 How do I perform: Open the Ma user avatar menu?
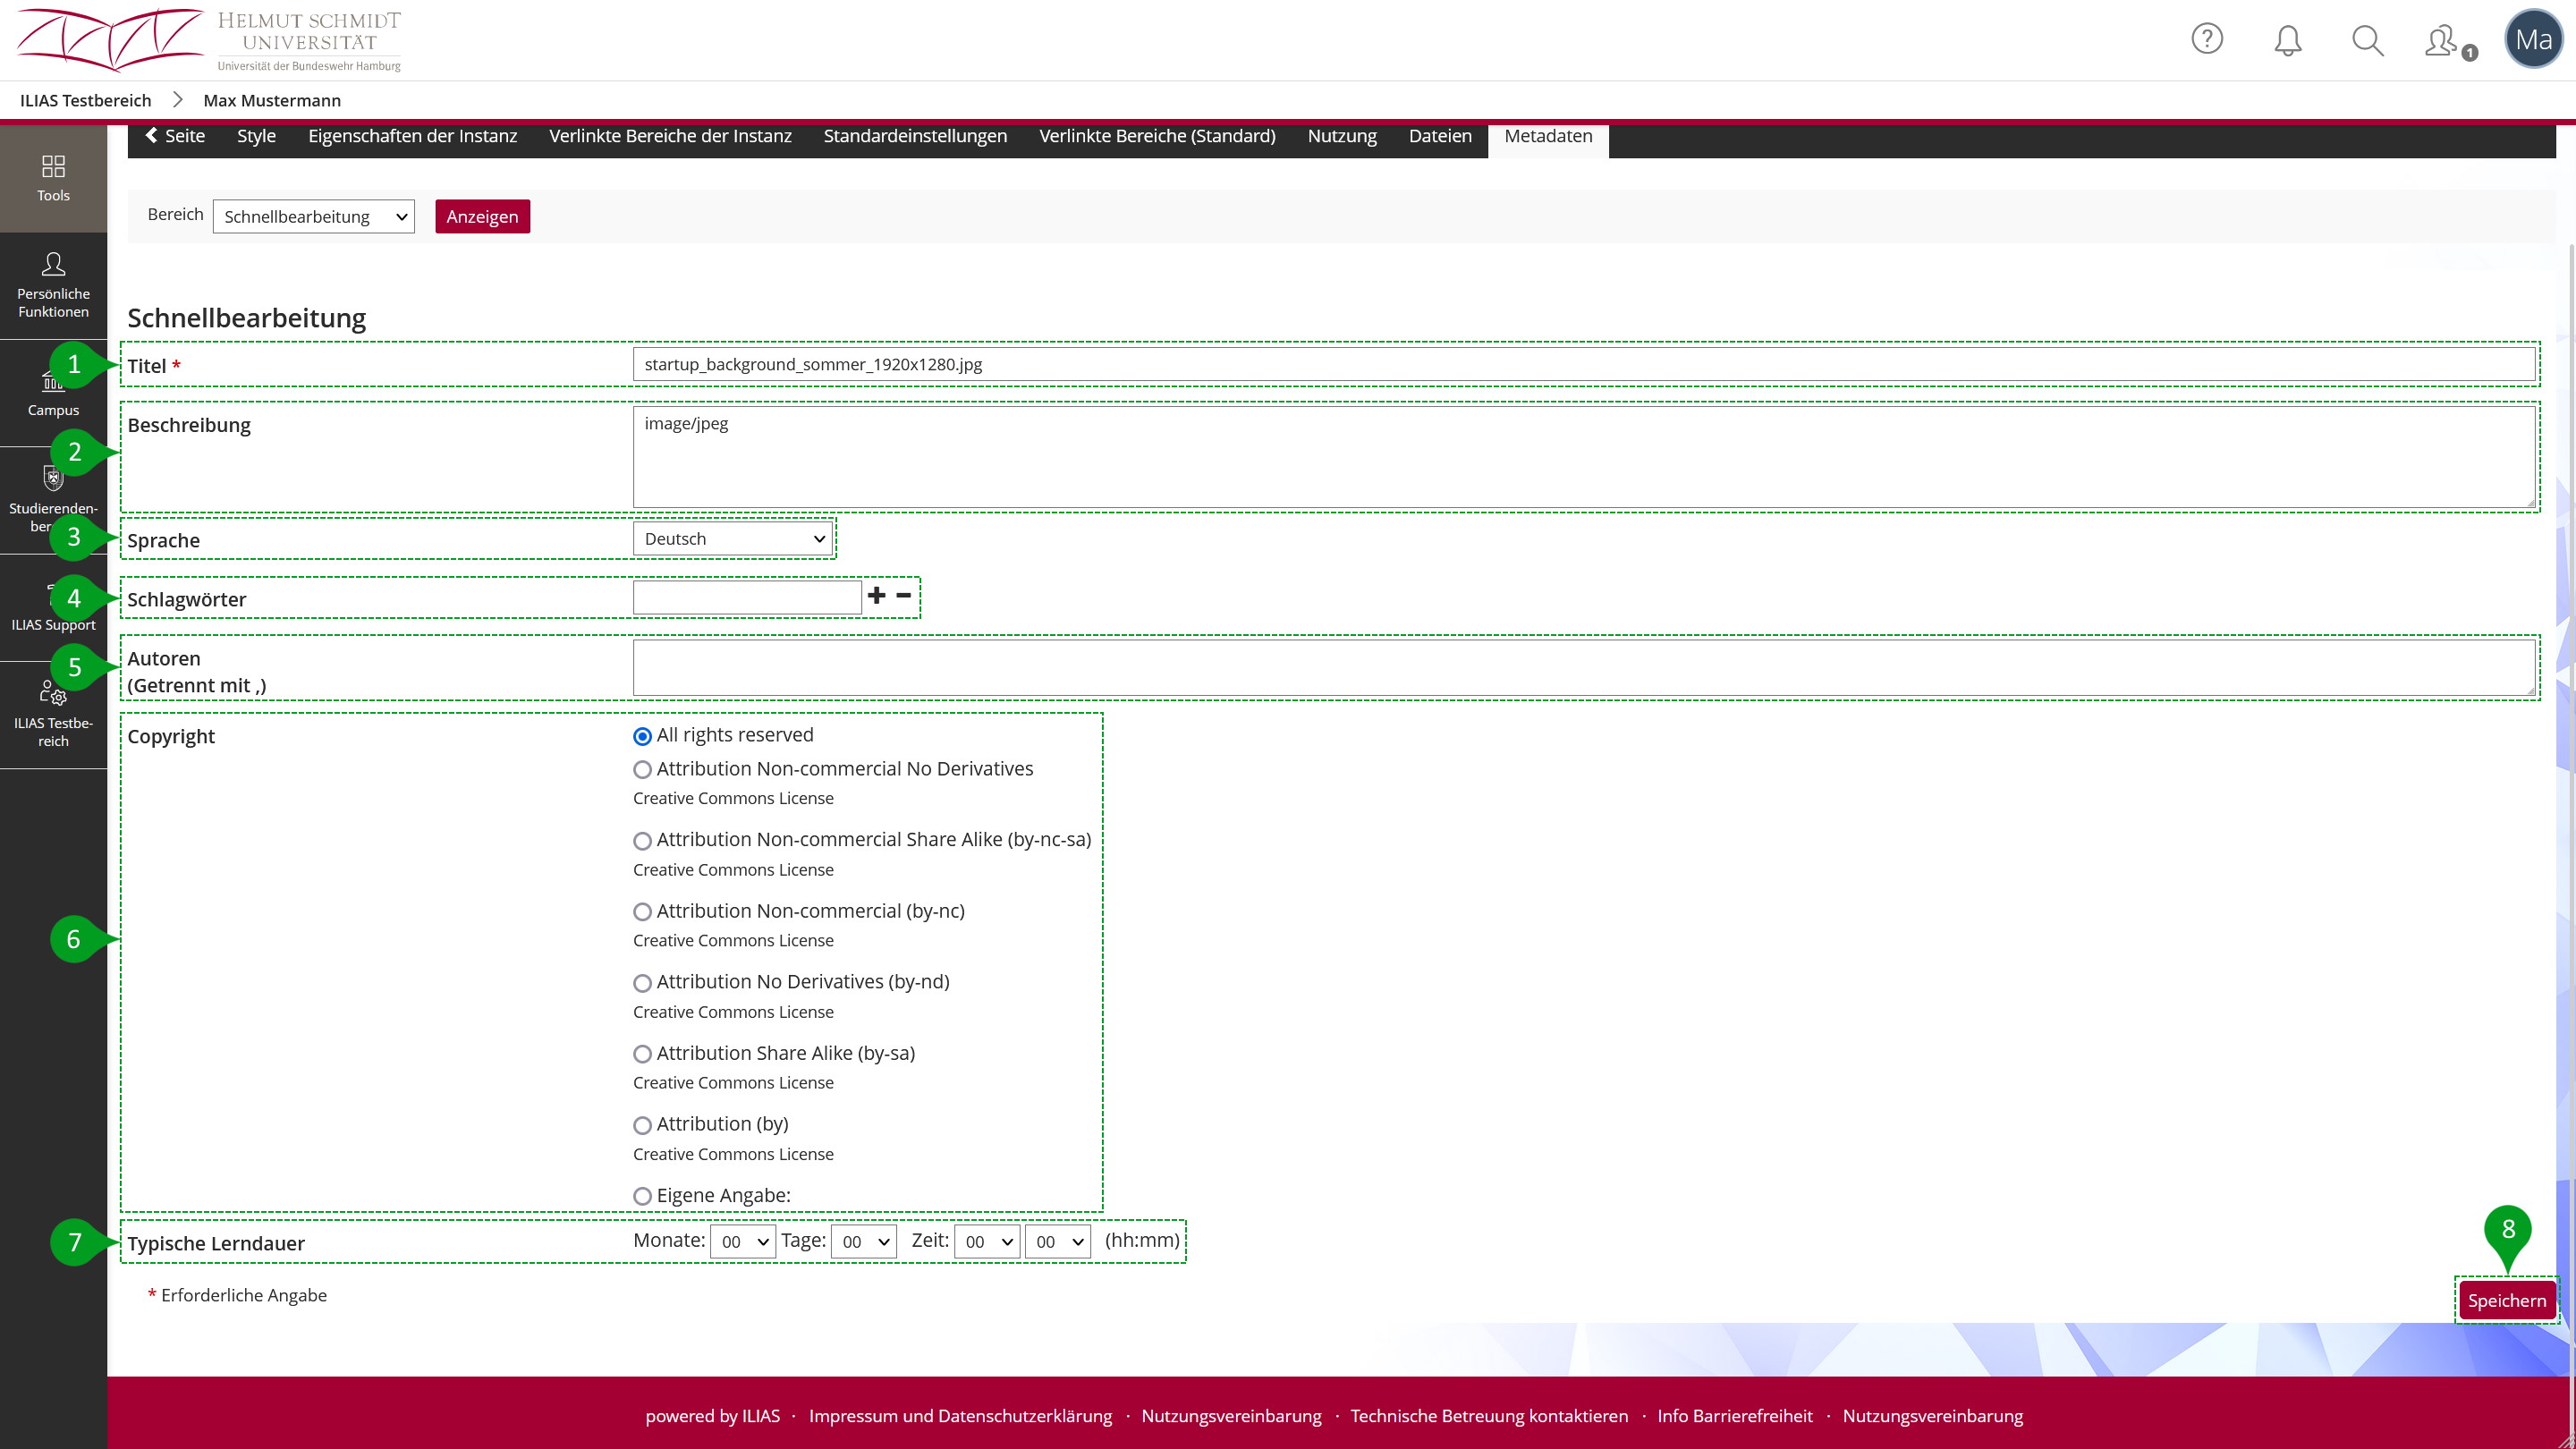pos(2533,39)
